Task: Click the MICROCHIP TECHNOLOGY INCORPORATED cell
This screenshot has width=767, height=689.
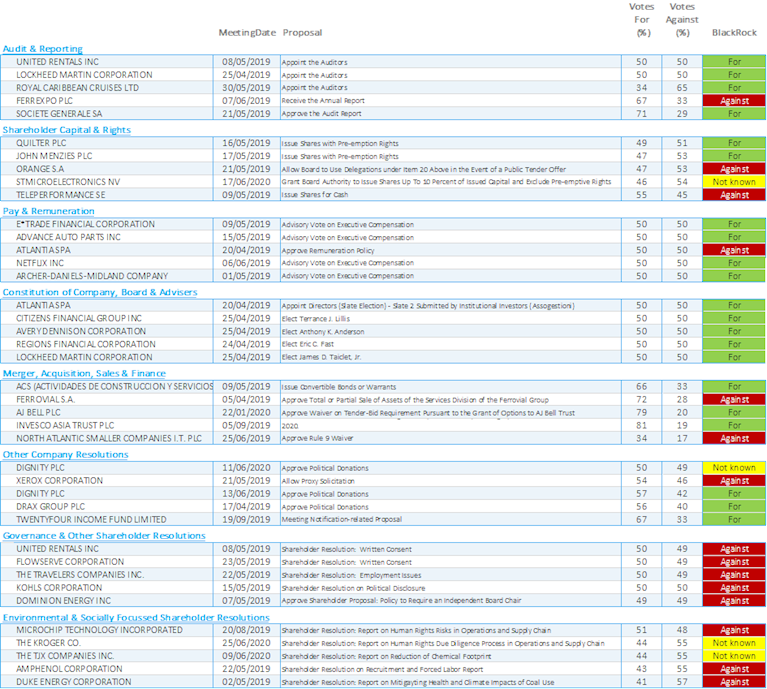Action: [107, 630]
